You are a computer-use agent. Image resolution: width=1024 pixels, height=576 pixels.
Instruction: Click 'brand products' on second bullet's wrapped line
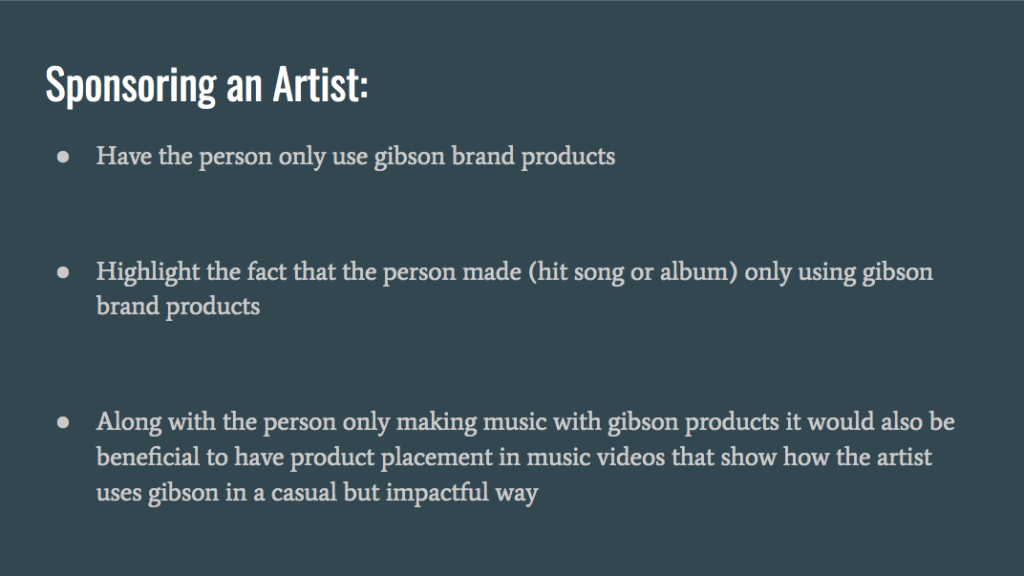[x=178, y=306]
